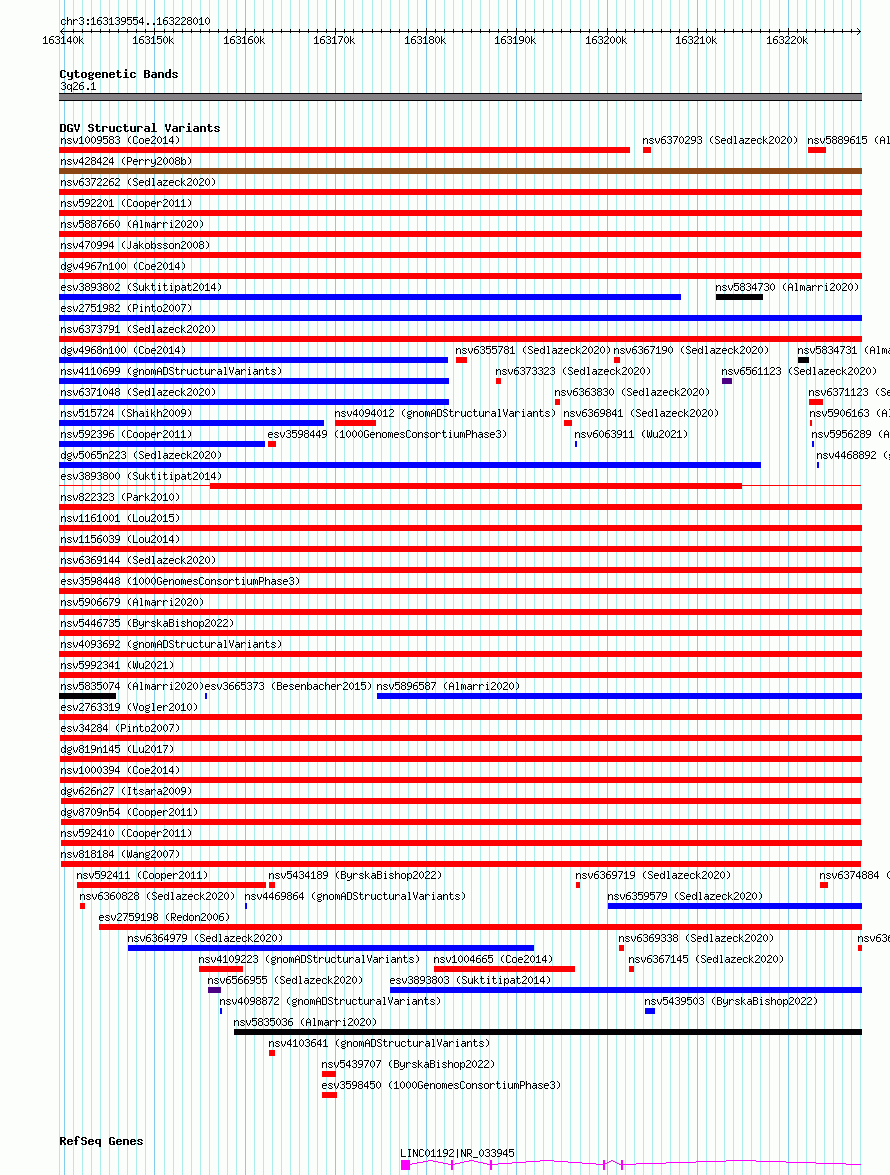Select nsv515724 (Shaikh2009) label
Screen dimensions: 890x1175
(126, 413)
